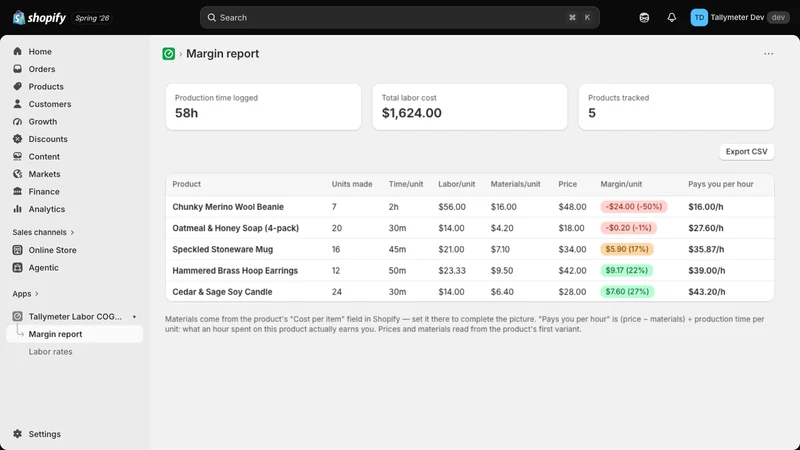Select the Discounts badge icon
The height and width of the screenshot is (450, 800).
pos(17,139)
